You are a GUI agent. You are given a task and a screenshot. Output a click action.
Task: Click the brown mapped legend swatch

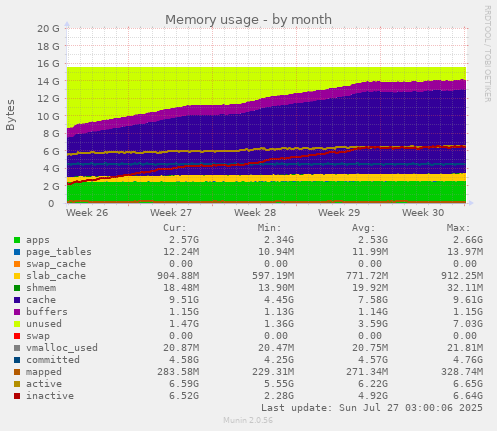pos(17,372)
